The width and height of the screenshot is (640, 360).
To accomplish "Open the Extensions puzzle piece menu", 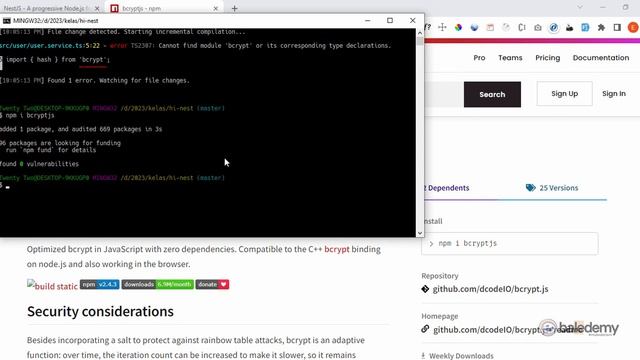I will pos(601,27).
